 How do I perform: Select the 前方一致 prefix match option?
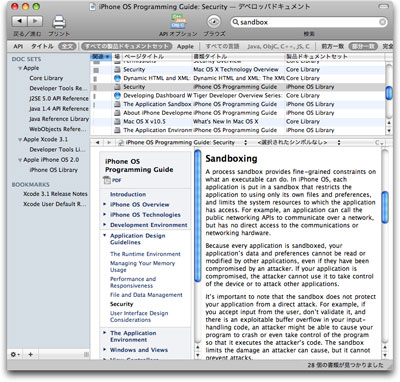332,46
